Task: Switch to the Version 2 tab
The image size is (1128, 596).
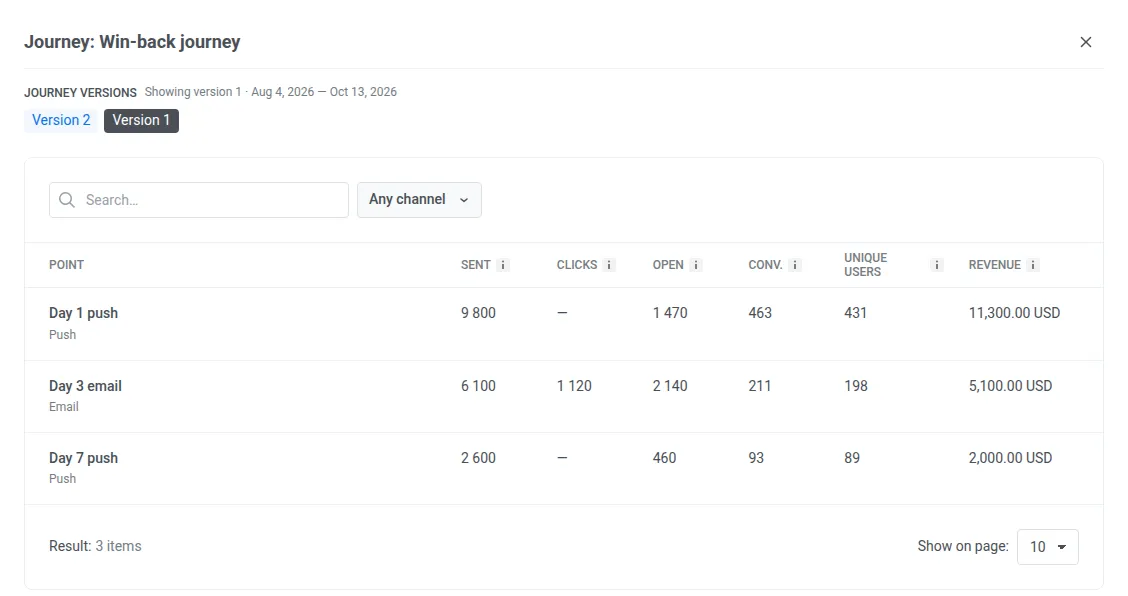Action: [x=61, y=120]
